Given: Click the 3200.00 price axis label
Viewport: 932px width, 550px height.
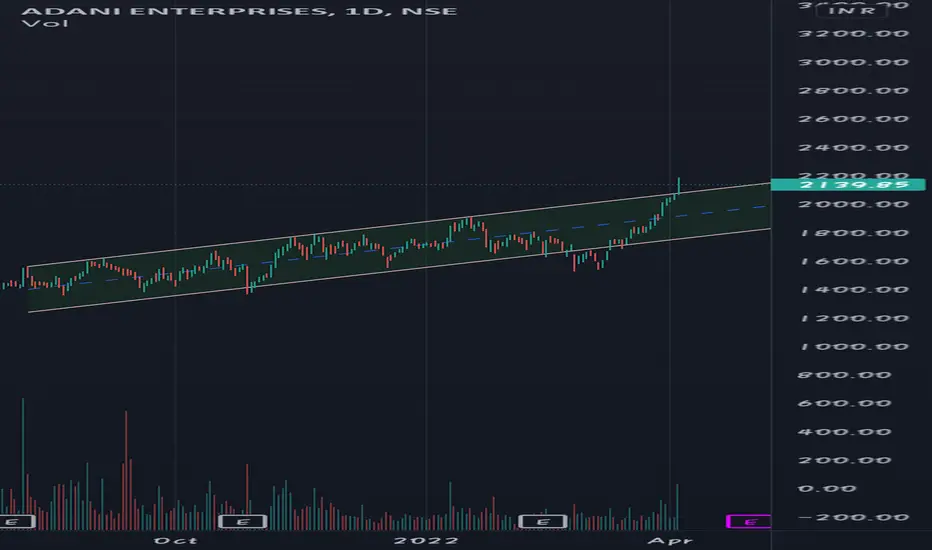Looking at the screenshot, I should pyautogui.click(x=853, y=33).
